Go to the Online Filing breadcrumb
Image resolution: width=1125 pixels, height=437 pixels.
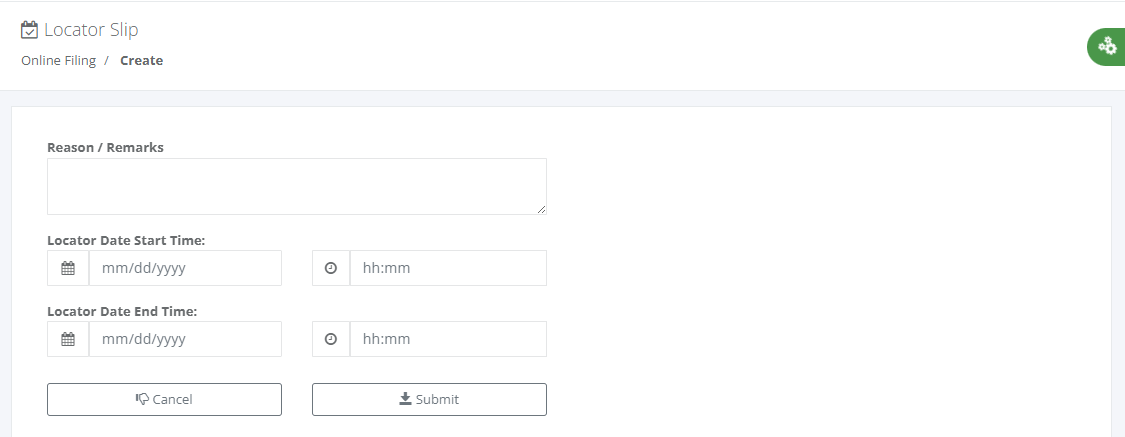tap(58, 60)
